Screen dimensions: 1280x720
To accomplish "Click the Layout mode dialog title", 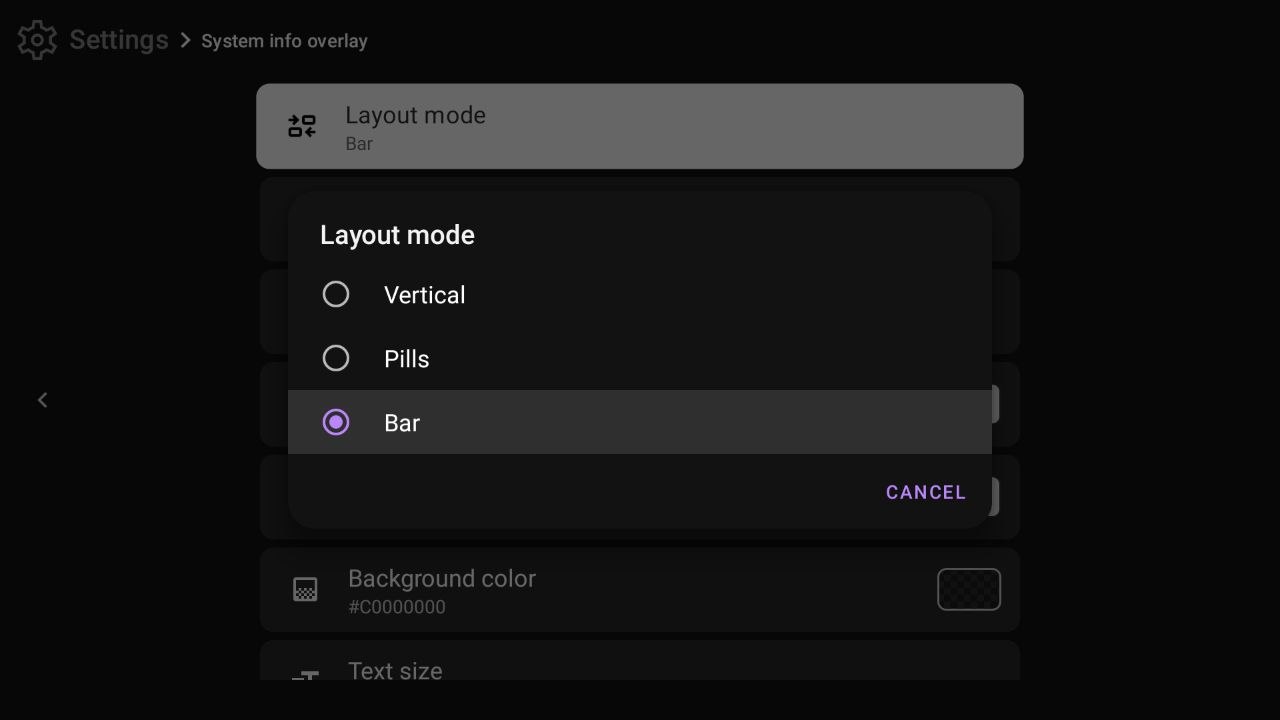I will tap(397, 235).
